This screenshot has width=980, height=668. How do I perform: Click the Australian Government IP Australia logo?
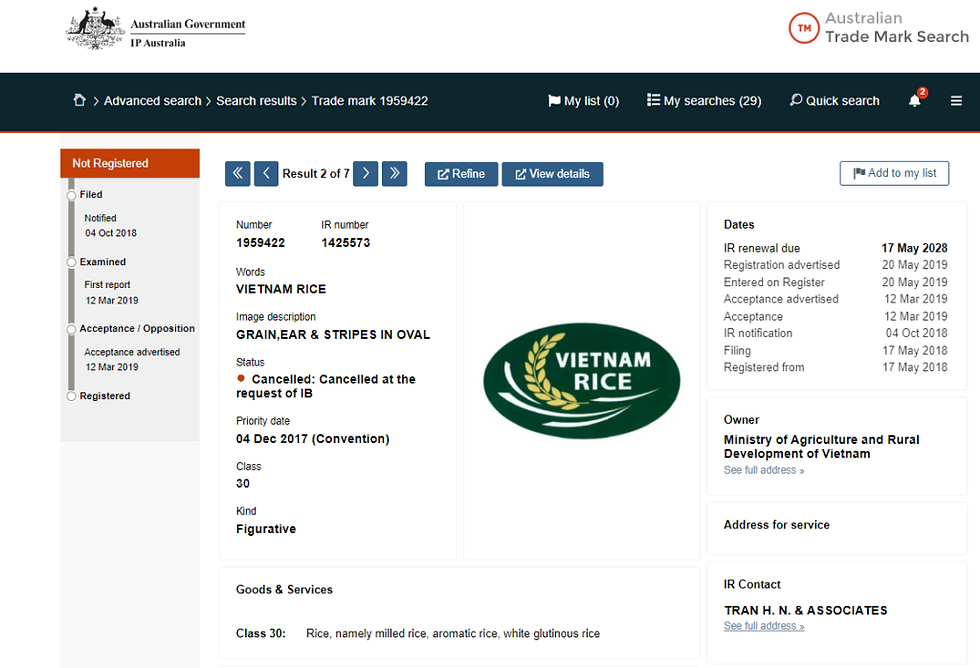(156, 29)
